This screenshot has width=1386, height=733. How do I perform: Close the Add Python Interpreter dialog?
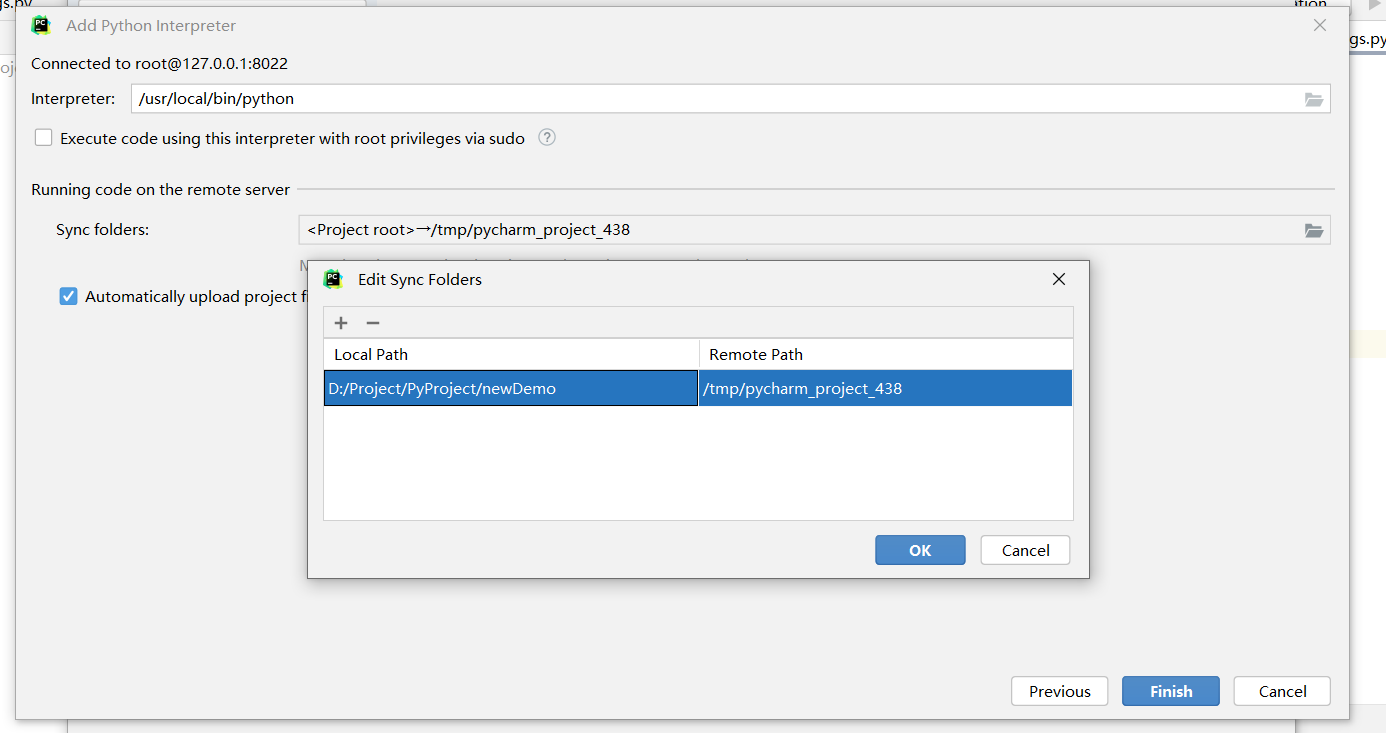pyautogui.click(x=1320, y=26)
